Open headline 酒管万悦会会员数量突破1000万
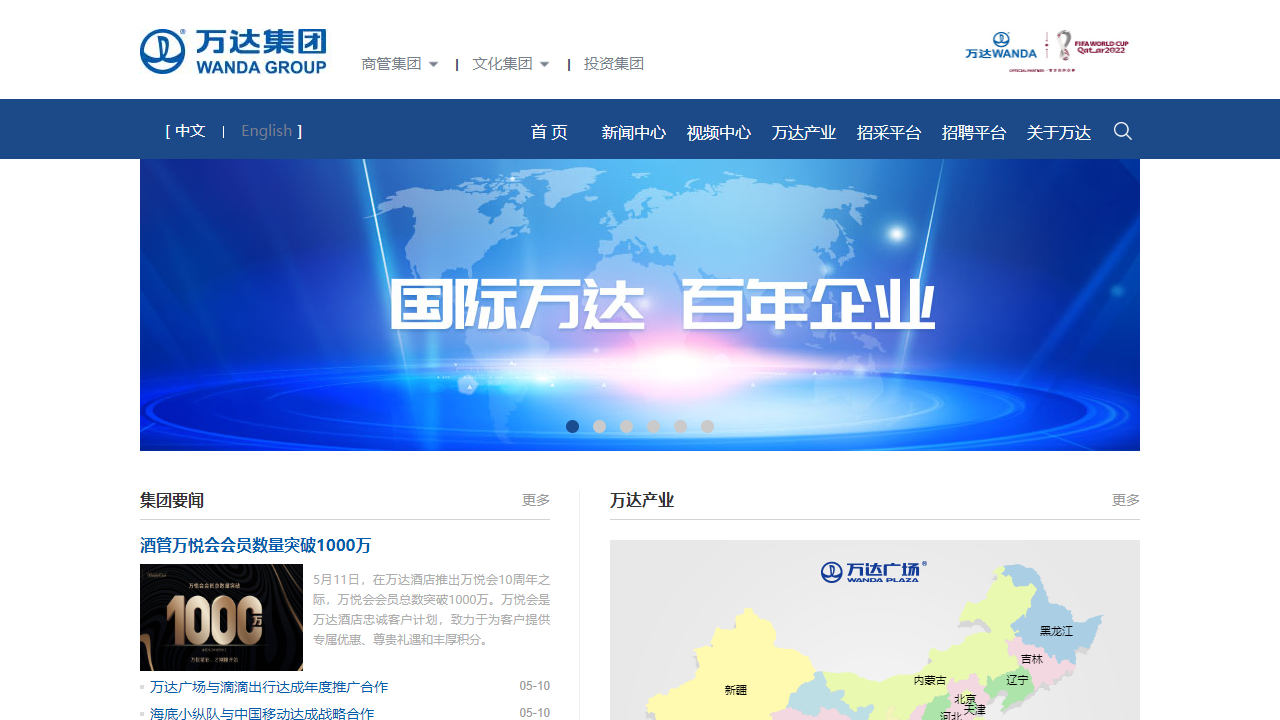Screen dimensions: 1280x720 click(x=256, y=545)
